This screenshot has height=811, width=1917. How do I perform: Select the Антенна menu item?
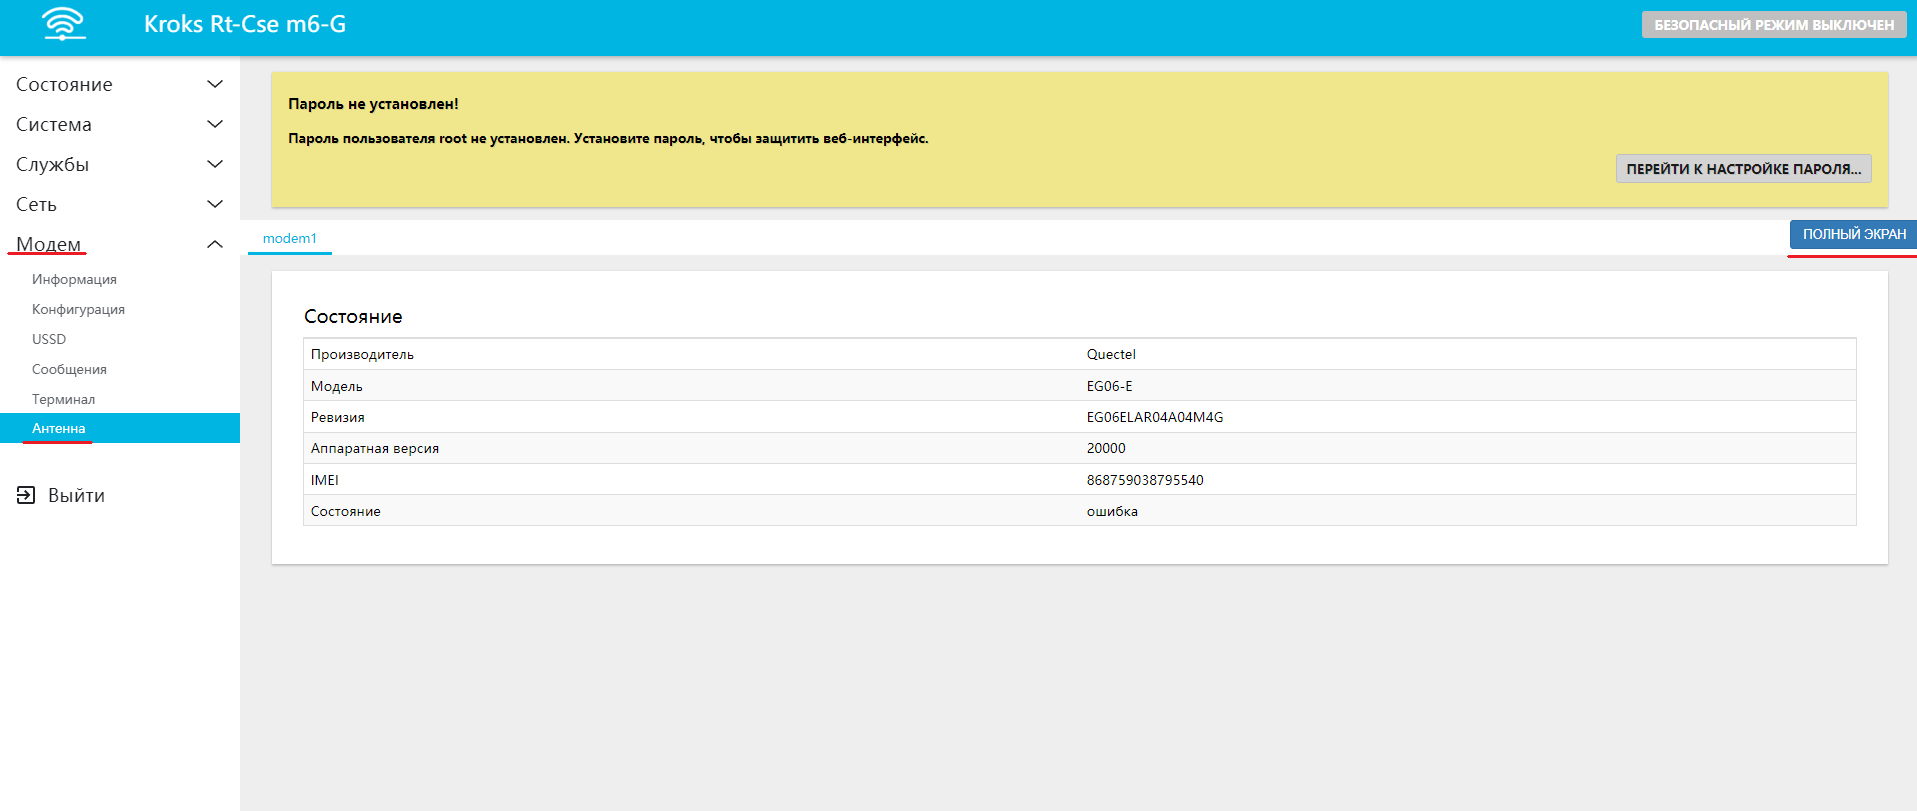point(120,428)
